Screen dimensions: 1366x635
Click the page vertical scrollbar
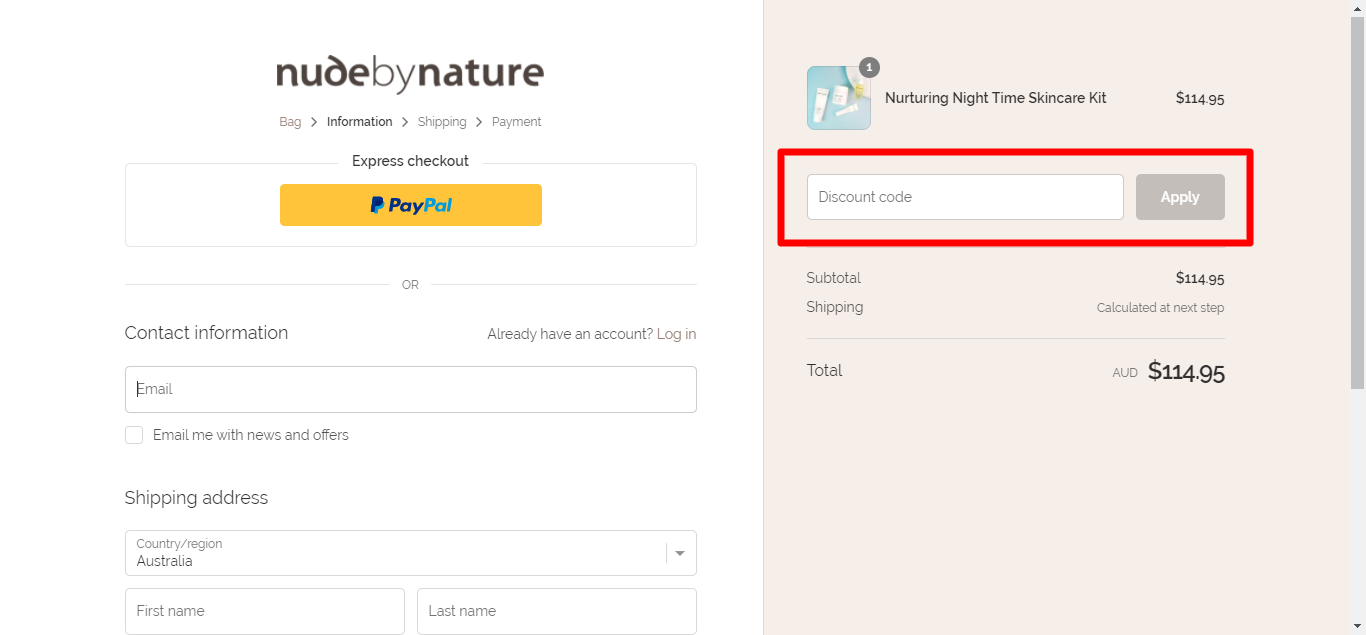click(1358, 200)
